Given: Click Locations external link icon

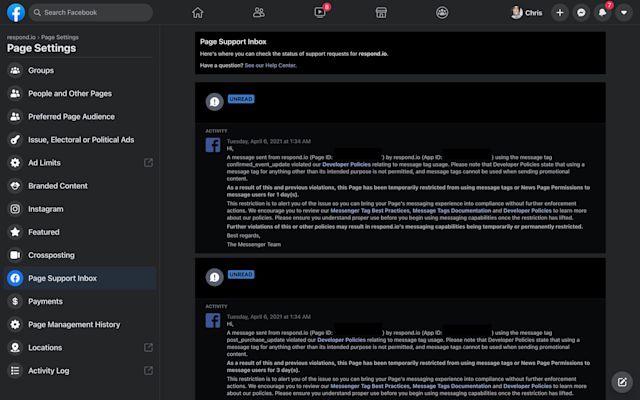Looking at the screenshot, I should point(149,348).
